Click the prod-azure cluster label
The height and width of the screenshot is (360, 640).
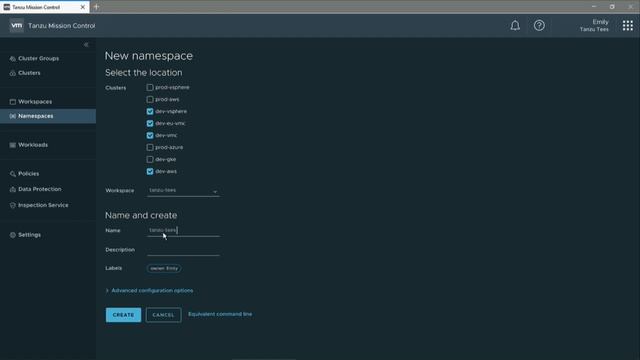[169, 147]
